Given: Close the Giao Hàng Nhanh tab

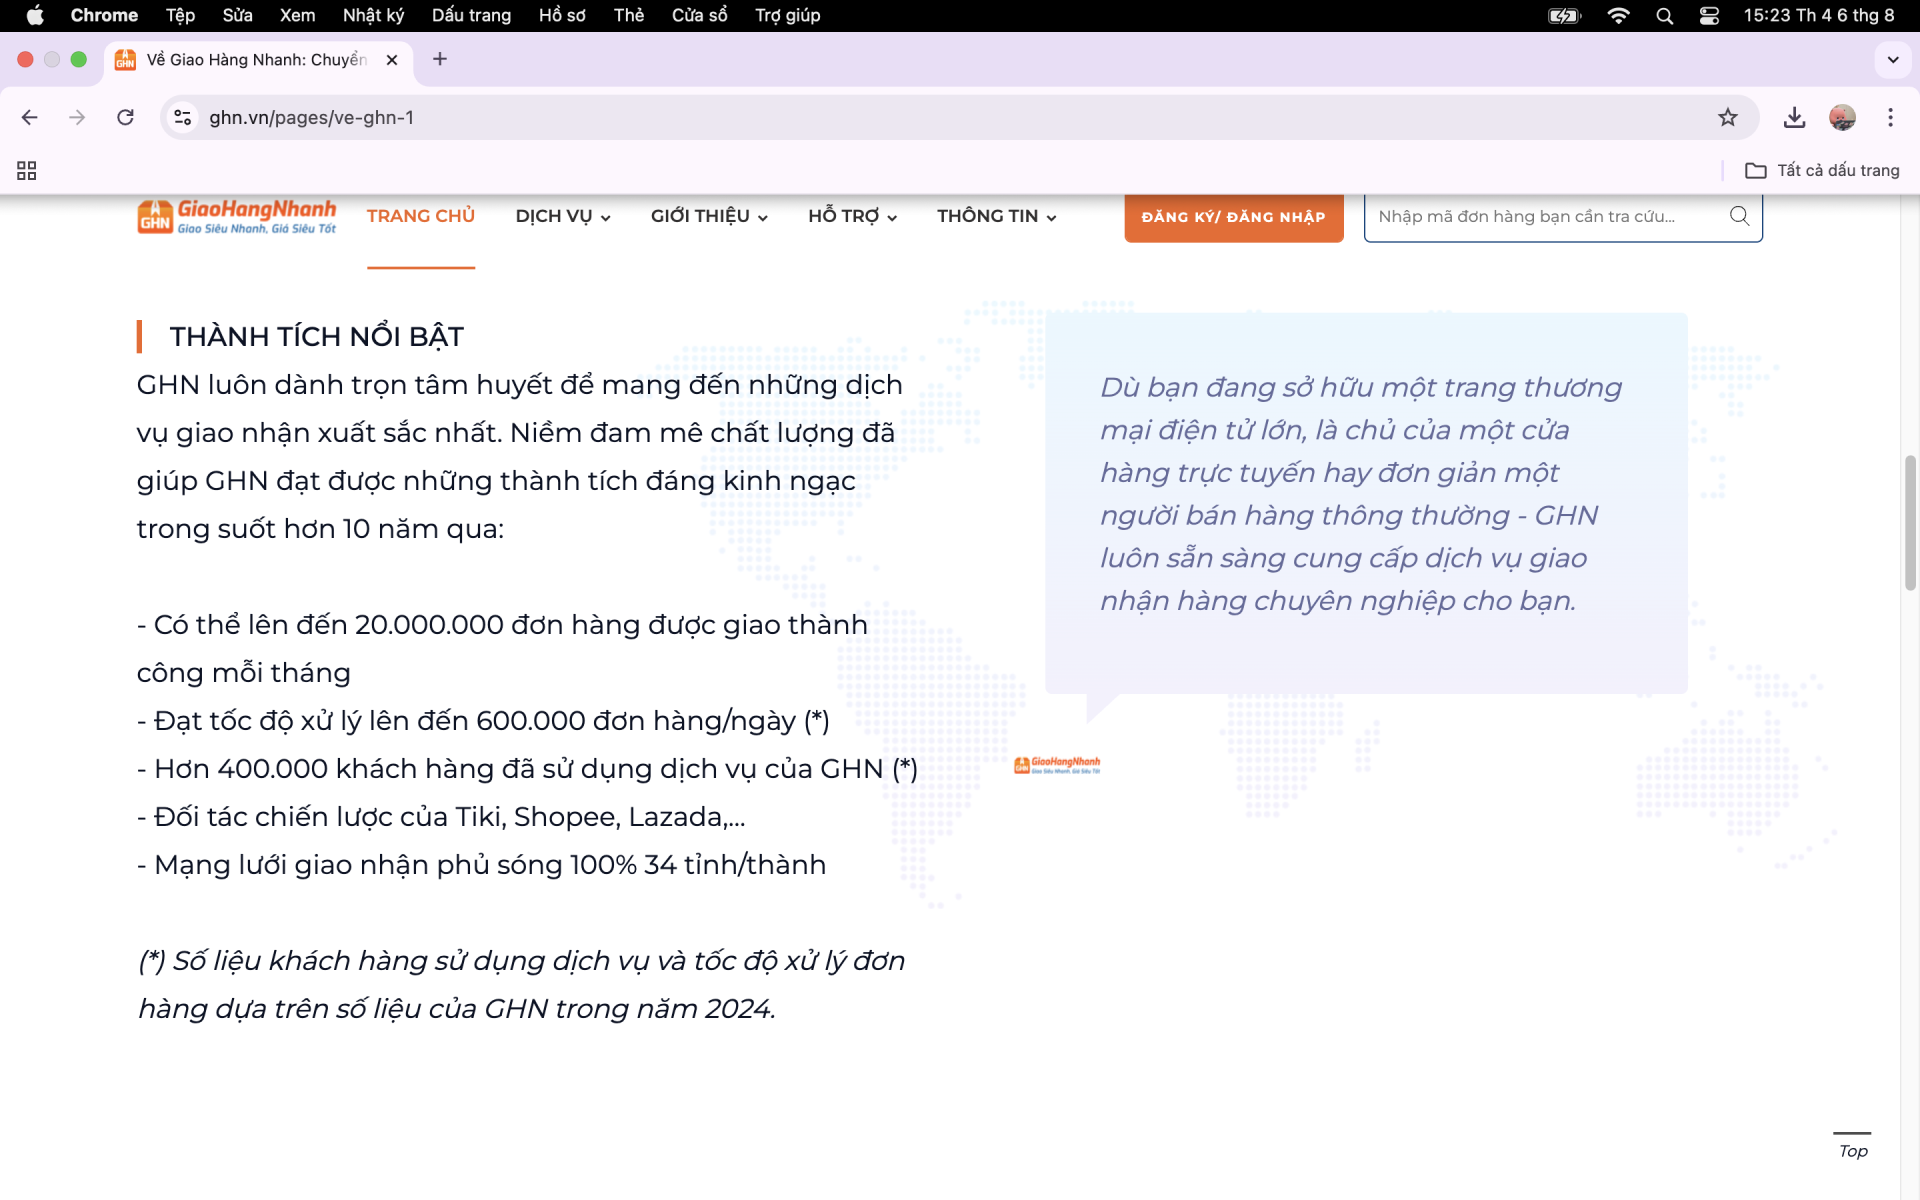Looking at the screenshot, I should (x=392, y=60).
